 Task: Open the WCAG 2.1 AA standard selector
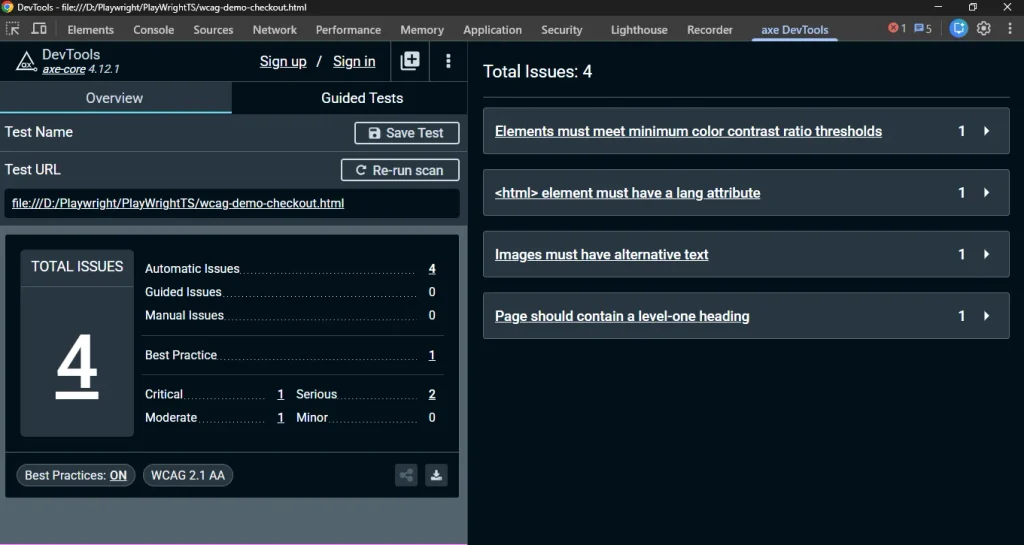(x=188, y=475)
